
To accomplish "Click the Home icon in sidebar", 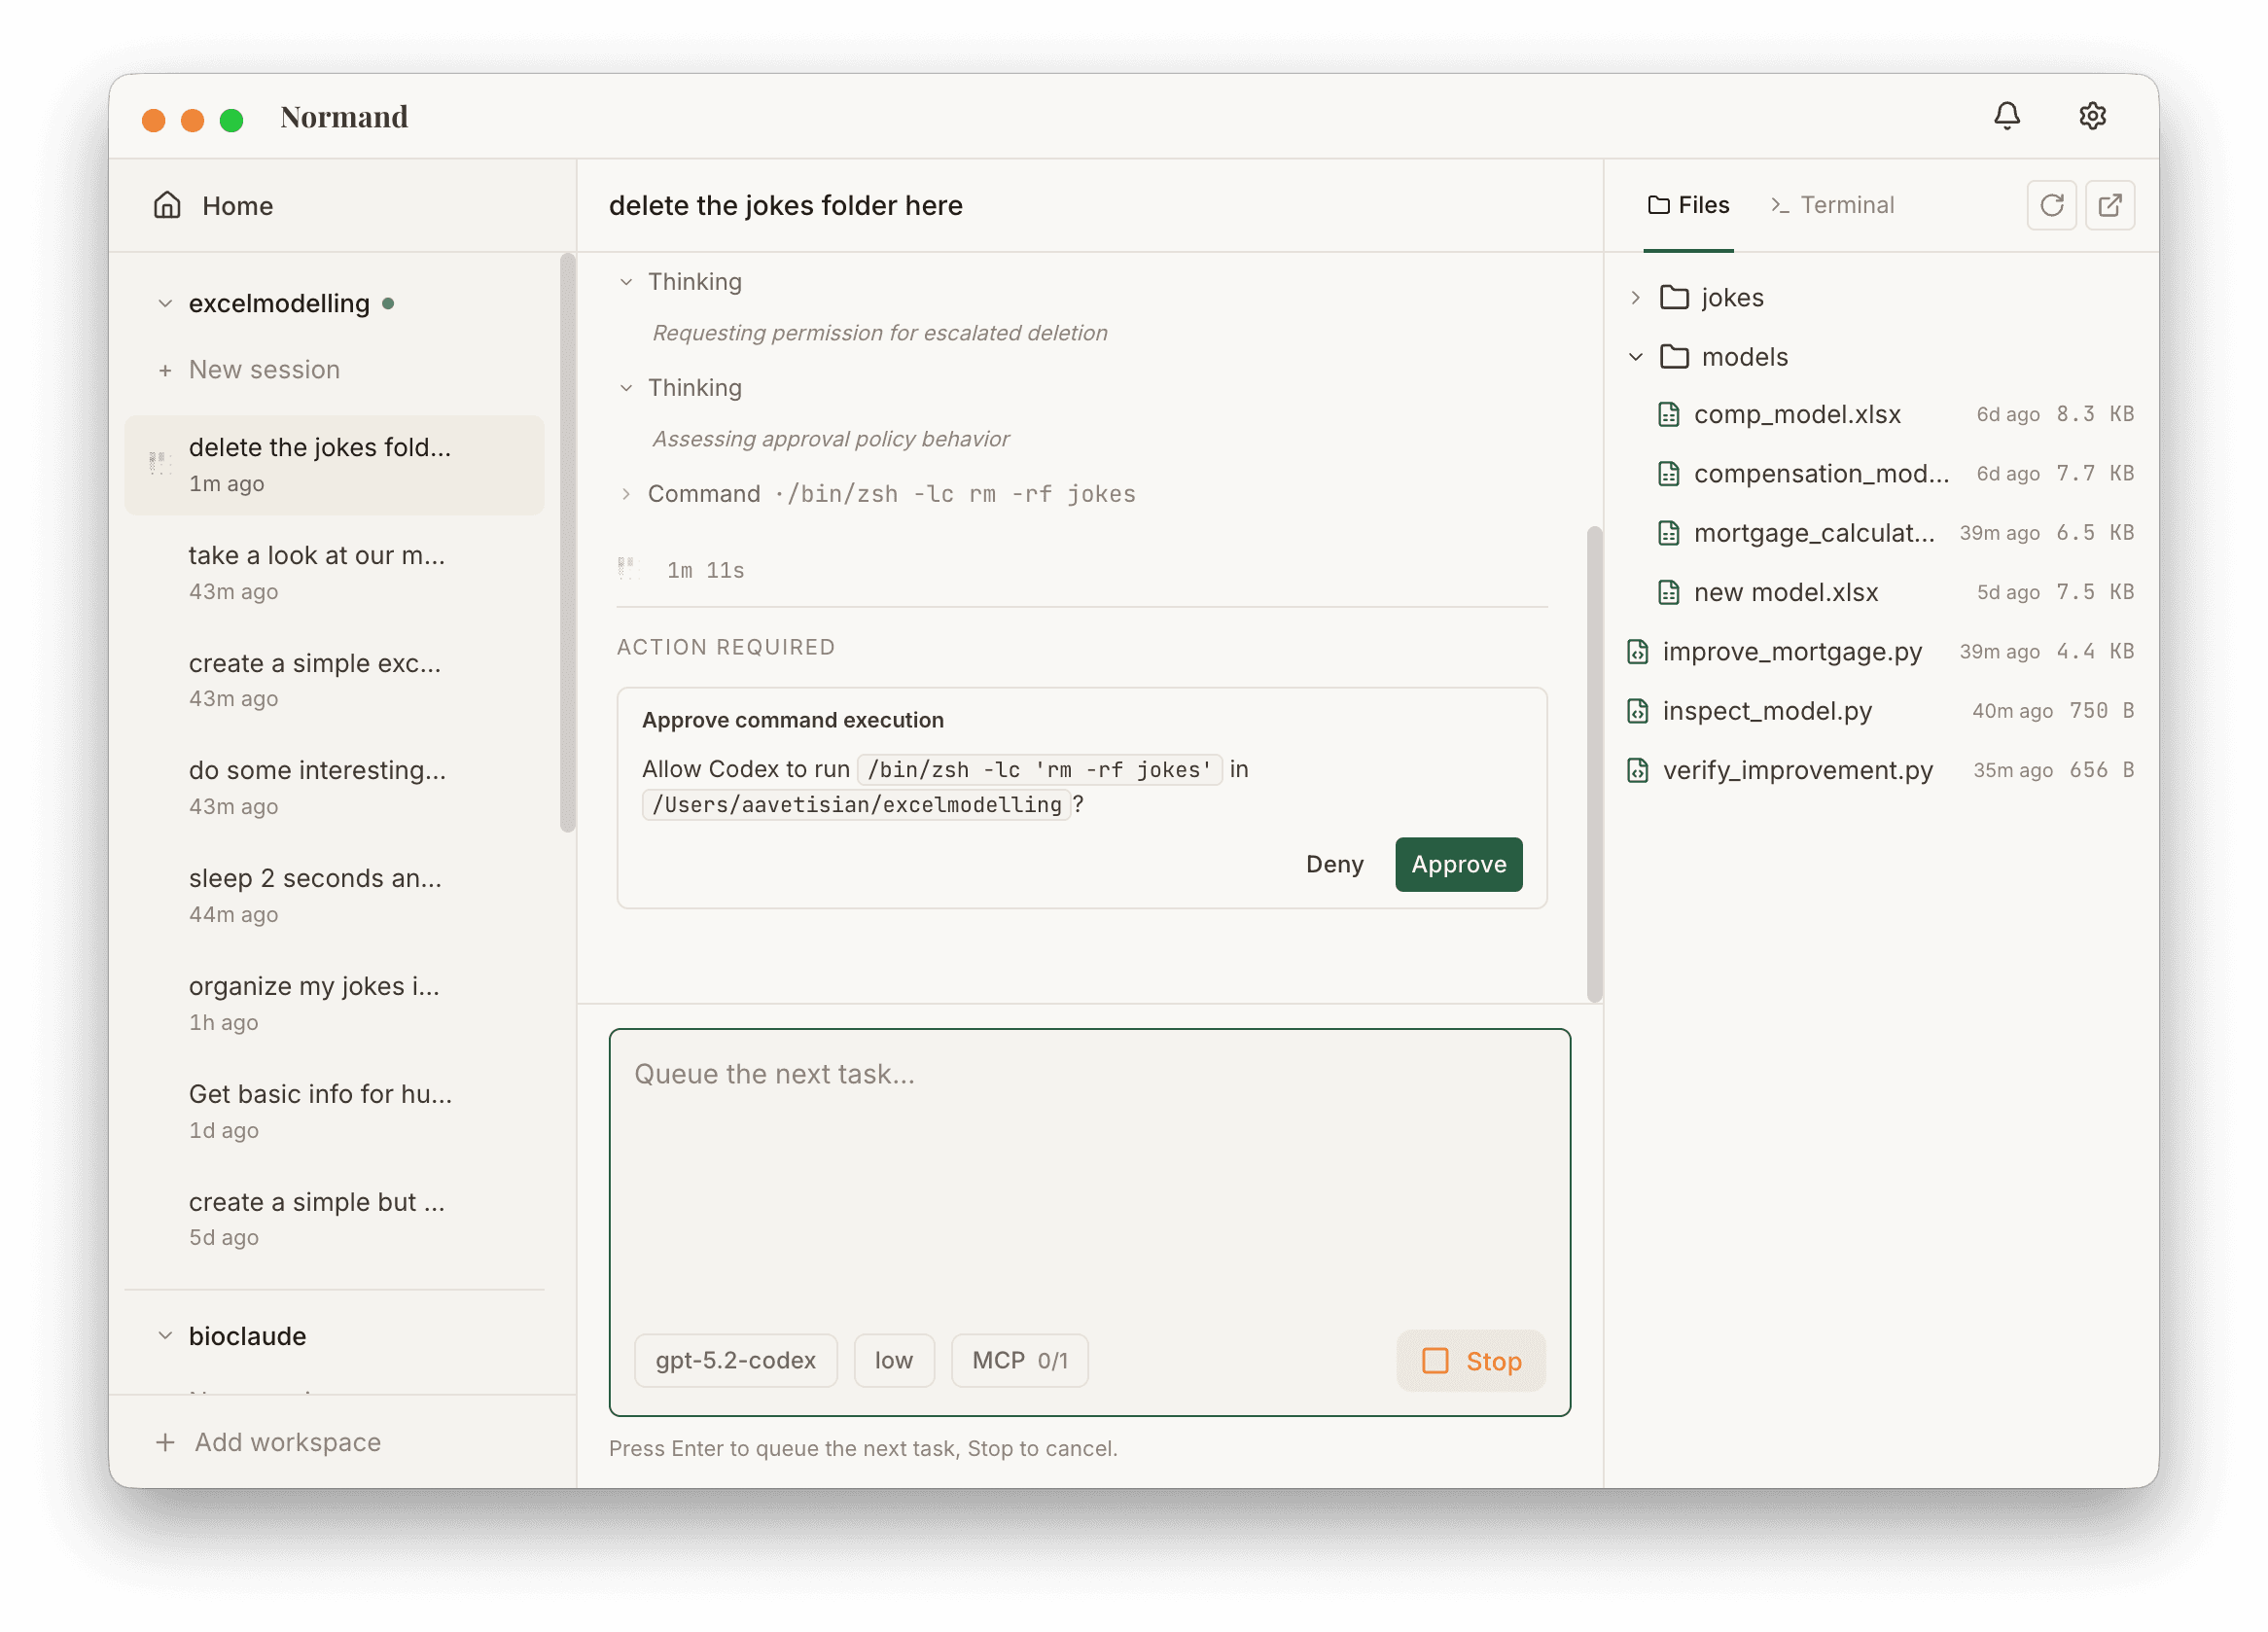I will [167, 205].
